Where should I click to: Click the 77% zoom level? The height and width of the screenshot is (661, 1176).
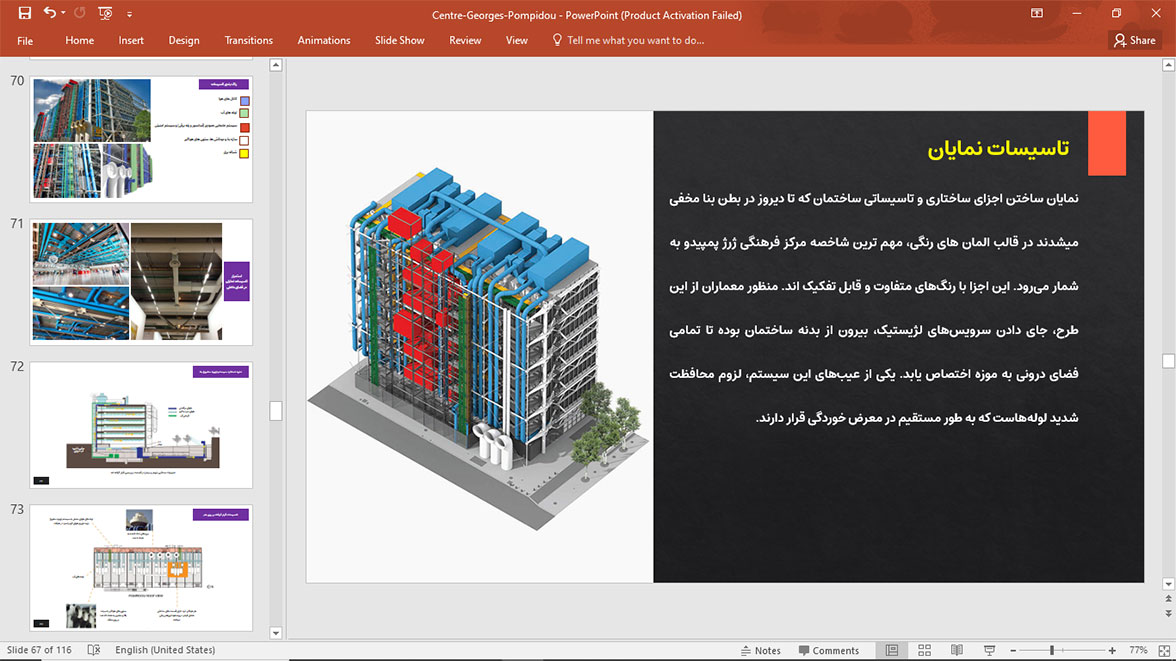[1138, 650]
